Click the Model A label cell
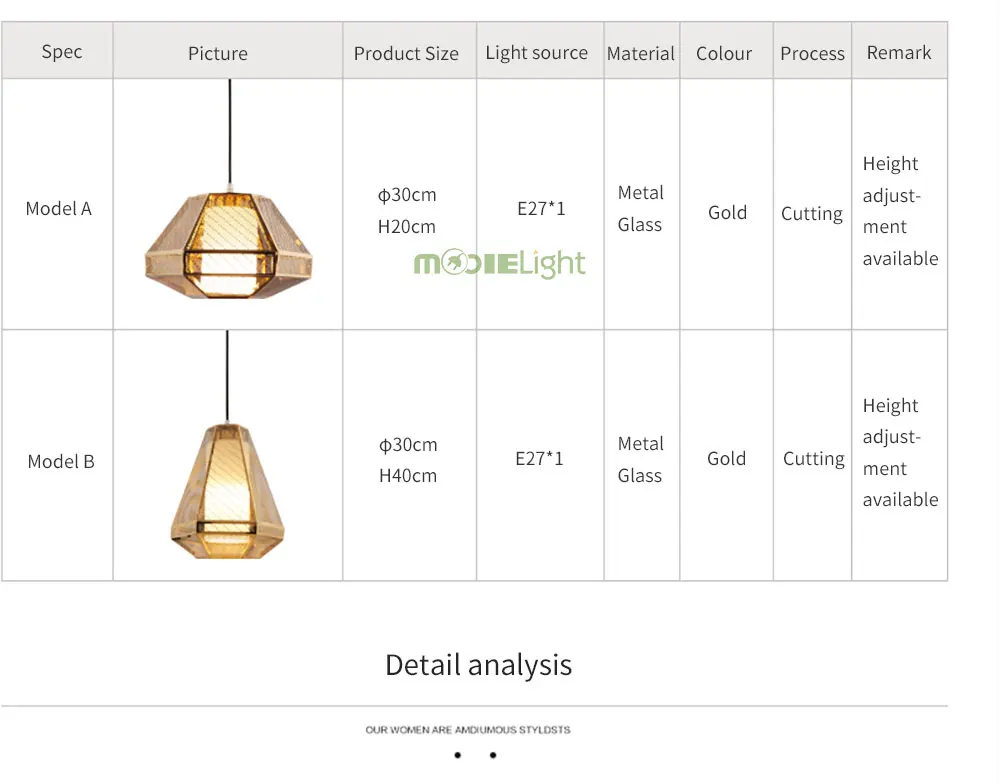The width and height of the screenshot is (1000, 784). coord(59,209)
